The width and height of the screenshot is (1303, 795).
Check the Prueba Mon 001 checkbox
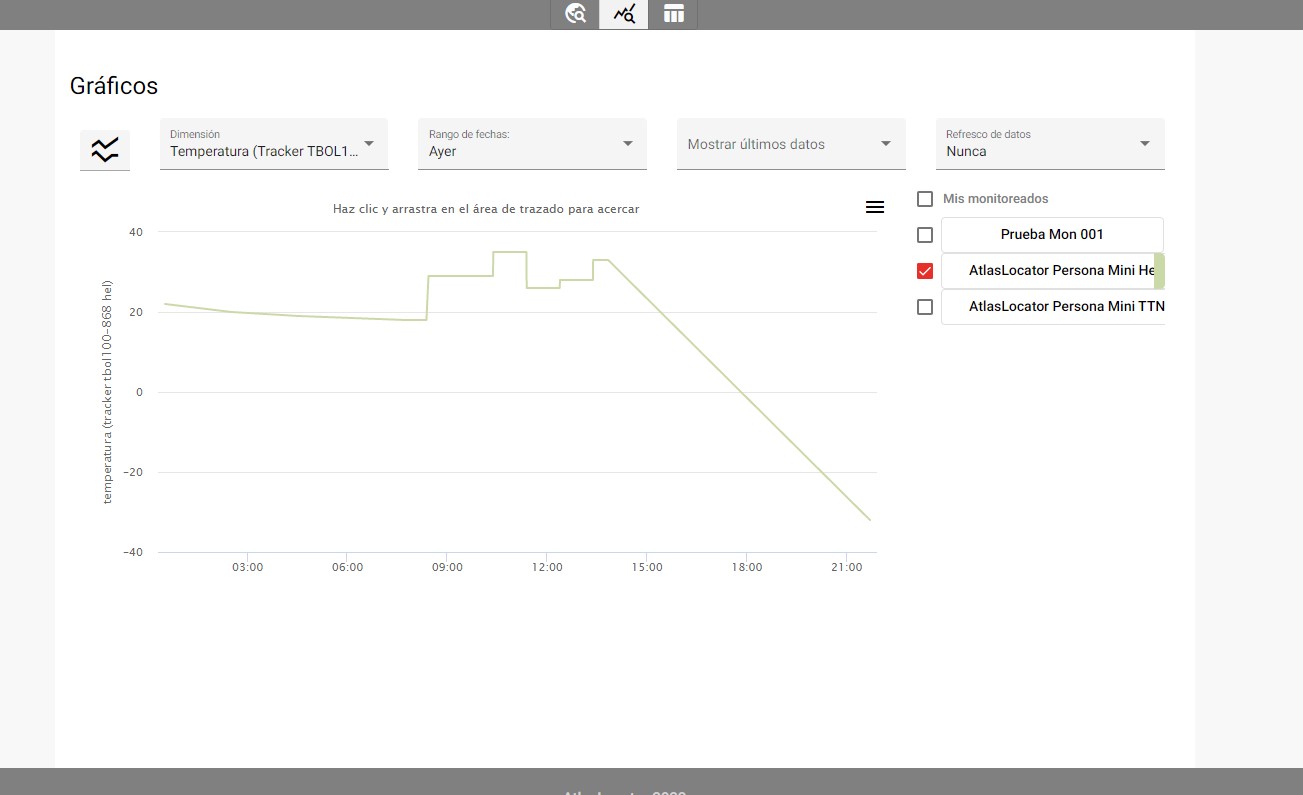(925, 235)
